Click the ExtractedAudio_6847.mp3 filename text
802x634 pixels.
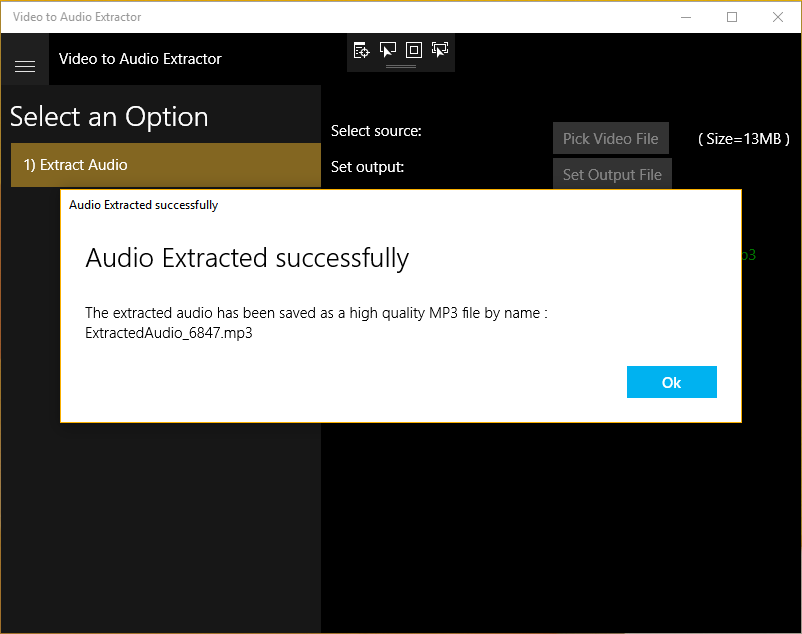pos(169,333)
